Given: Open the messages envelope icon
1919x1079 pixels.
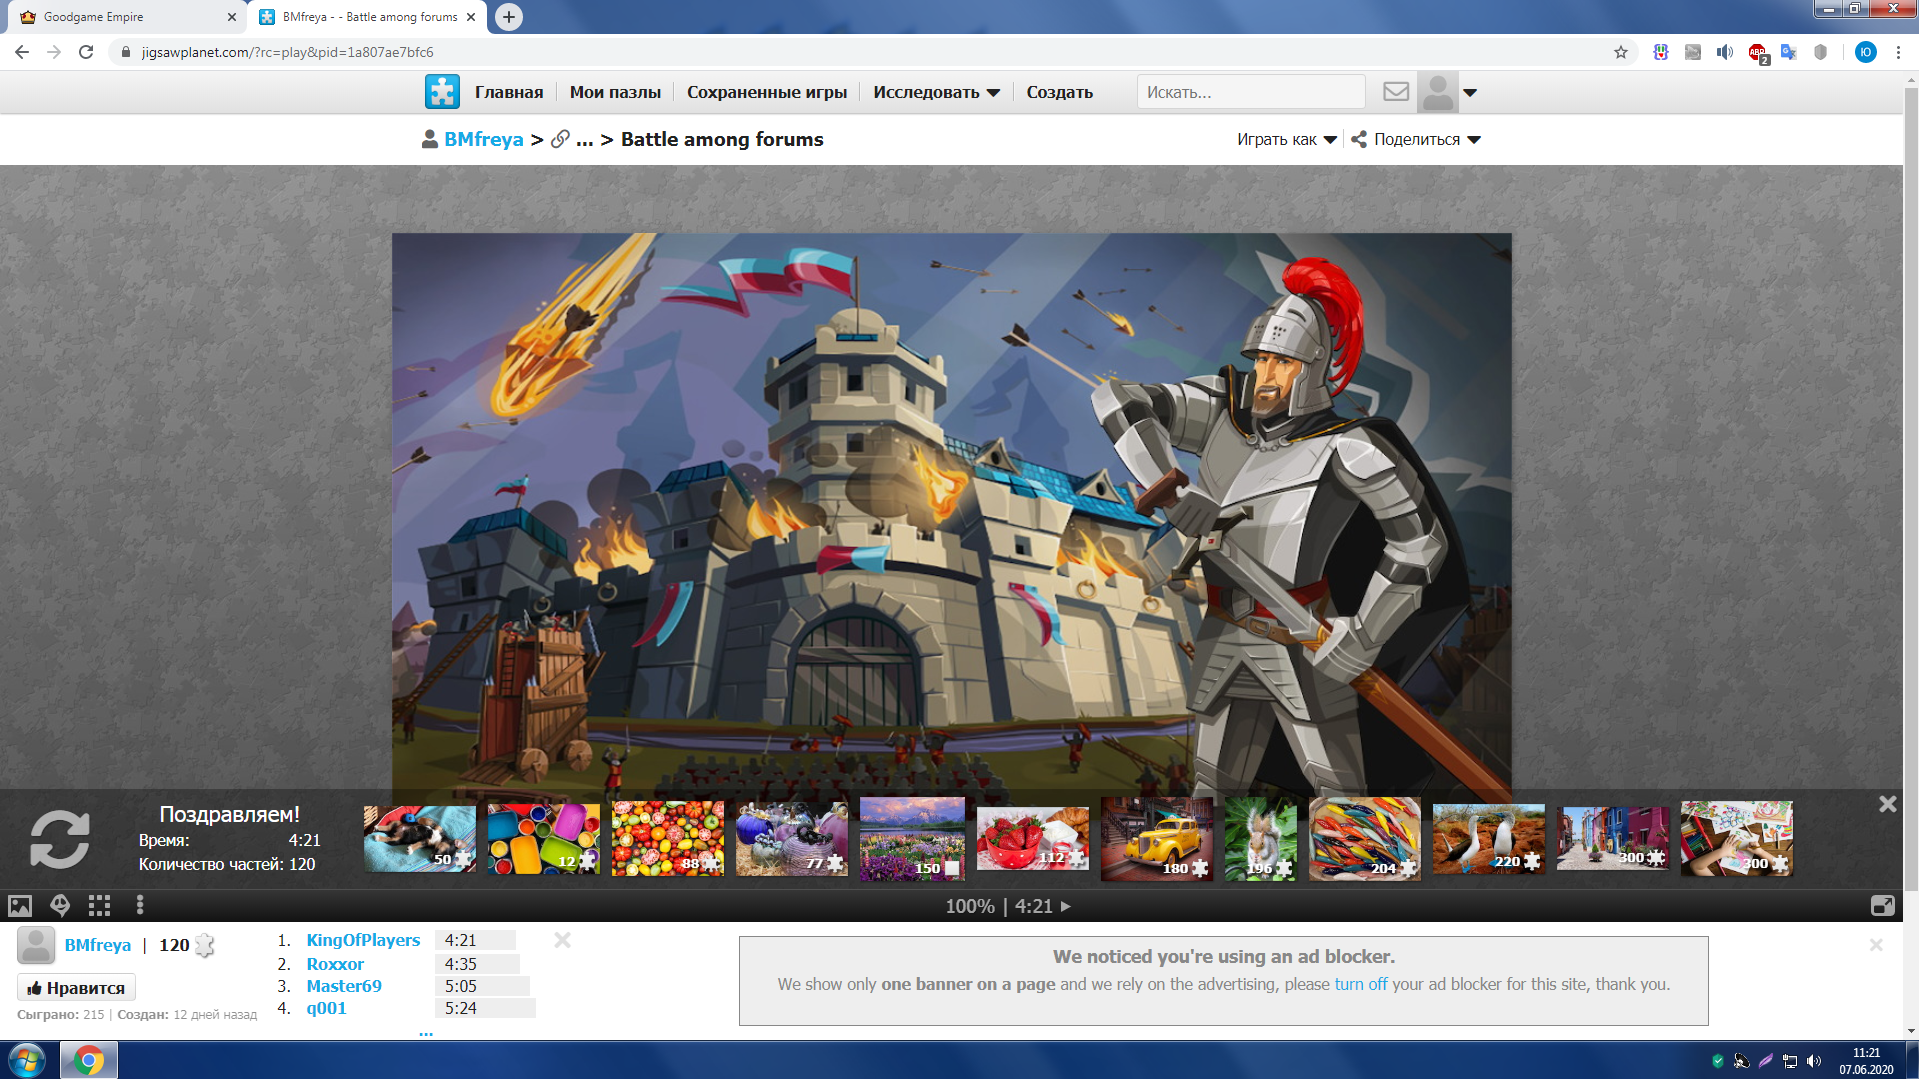Looking at the screenshot, I should pos(1396,92).
